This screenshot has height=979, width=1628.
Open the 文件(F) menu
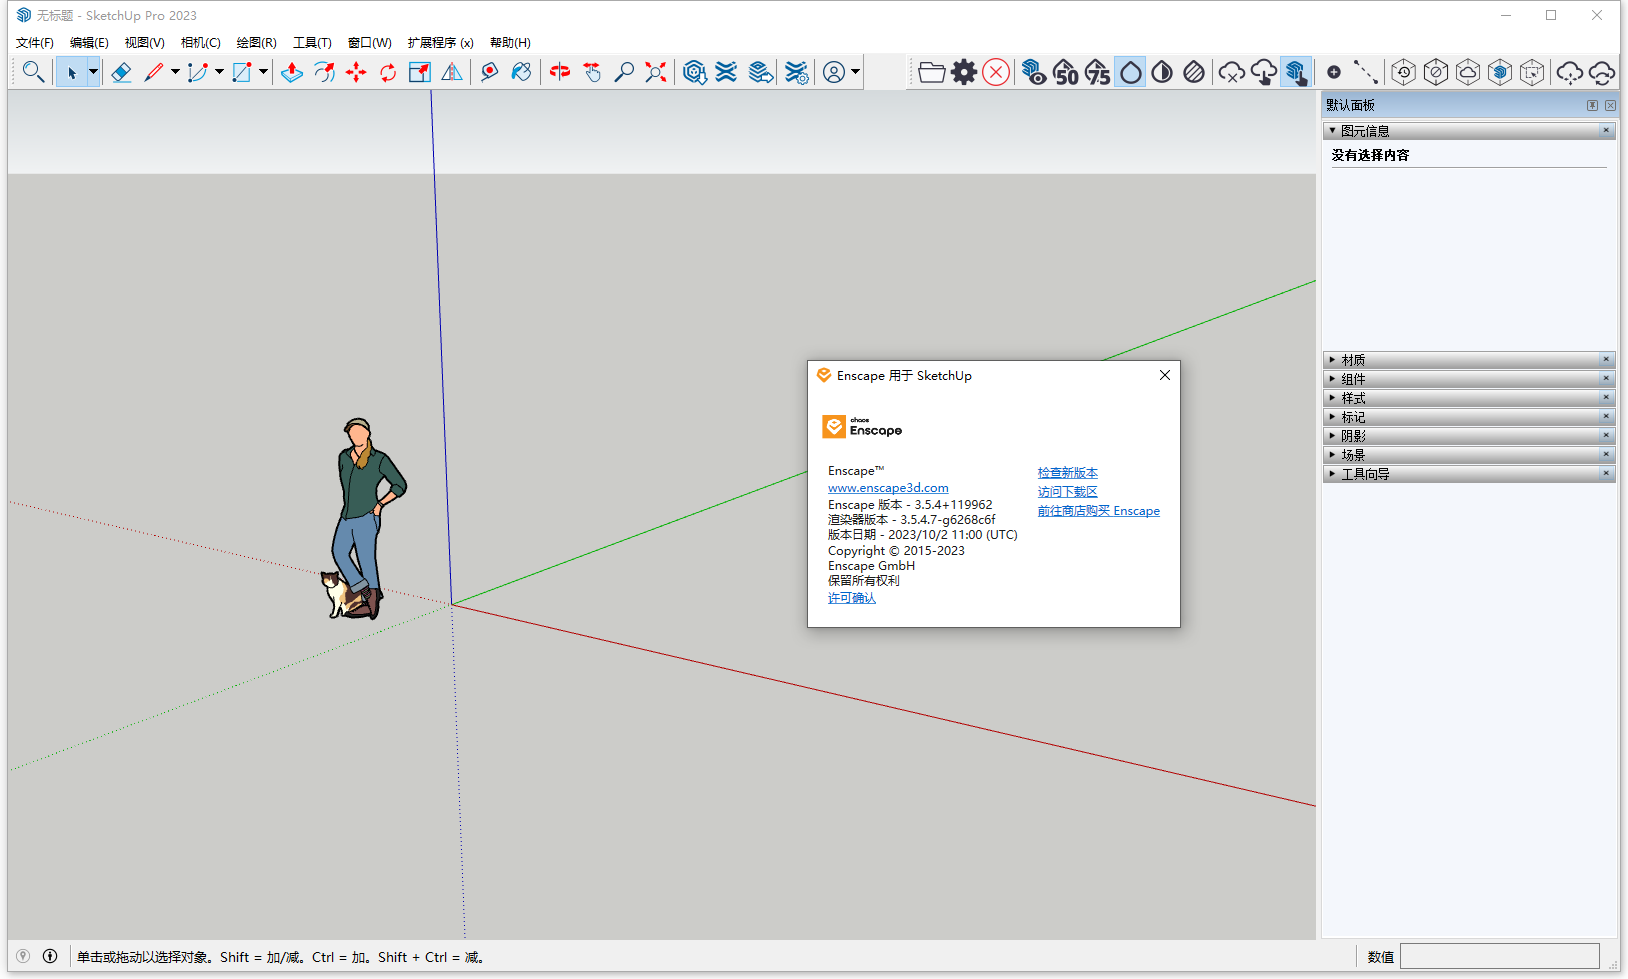tap(35, 43)
